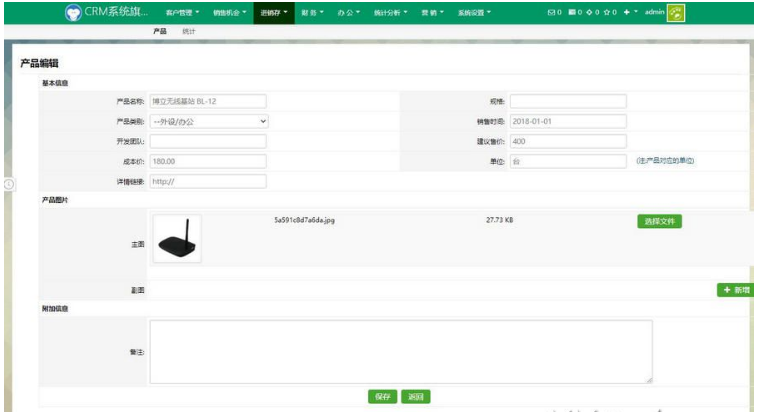The width and height of the screenshot is (760, 412).
Task: Click the 建议售价 input field
Action: click(568, 142)
